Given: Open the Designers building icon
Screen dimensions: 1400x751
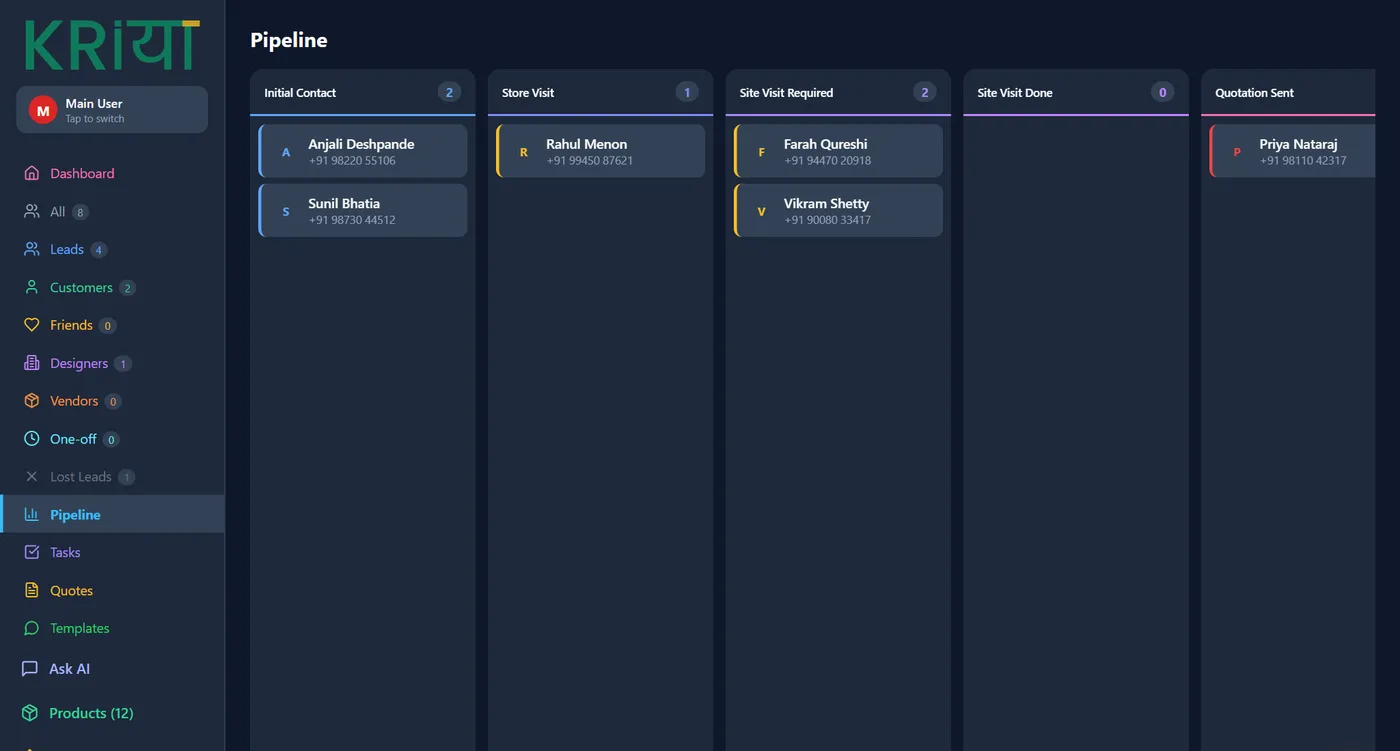Looking at the screenshot, I should click(x=31, y=363).
